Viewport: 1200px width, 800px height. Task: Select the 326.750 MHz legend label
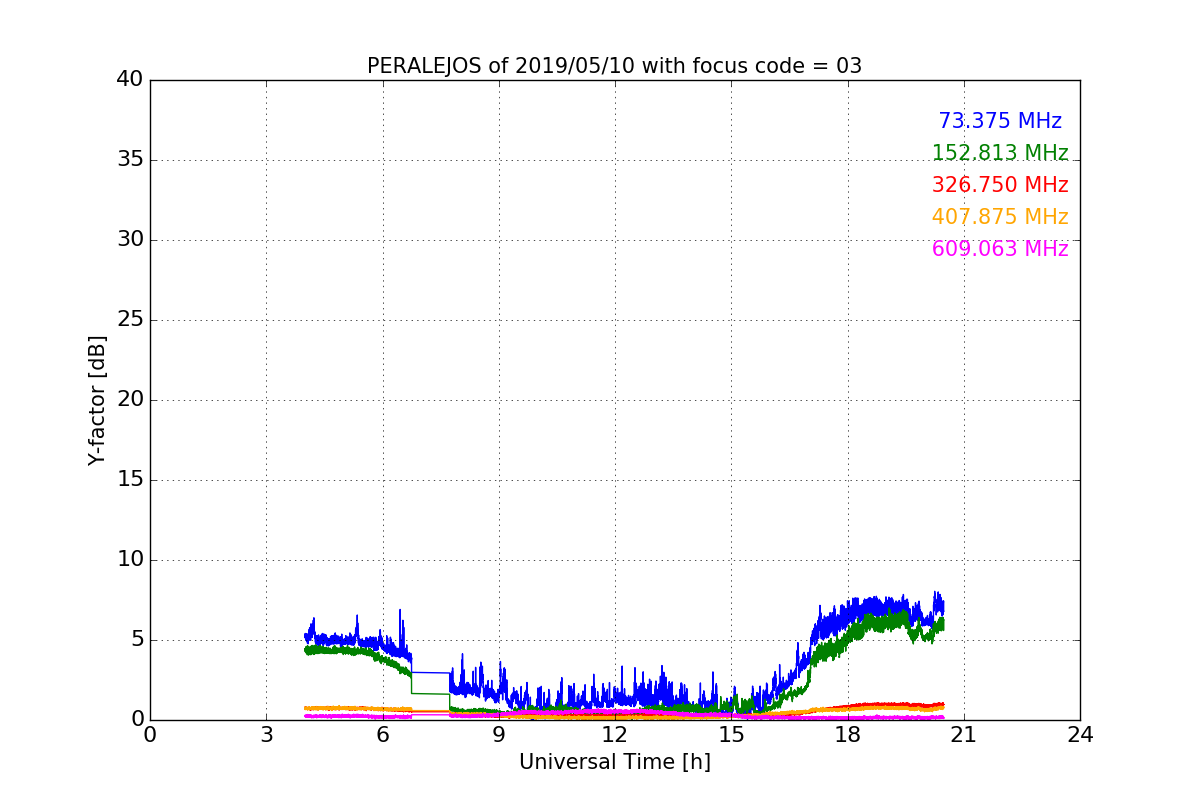click(1000, 185)
